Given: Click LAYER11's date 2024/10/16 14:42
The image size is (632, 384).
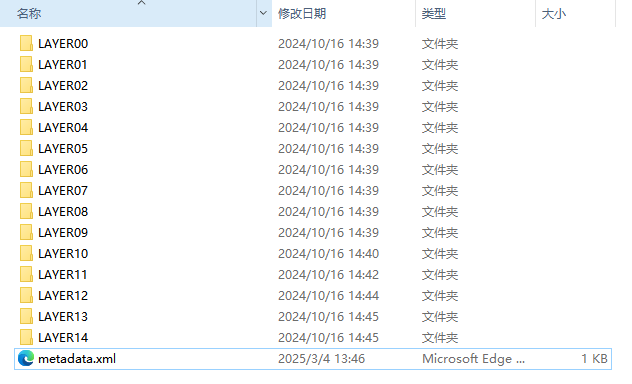Looking at the screenshot, I should pos(328,274).
